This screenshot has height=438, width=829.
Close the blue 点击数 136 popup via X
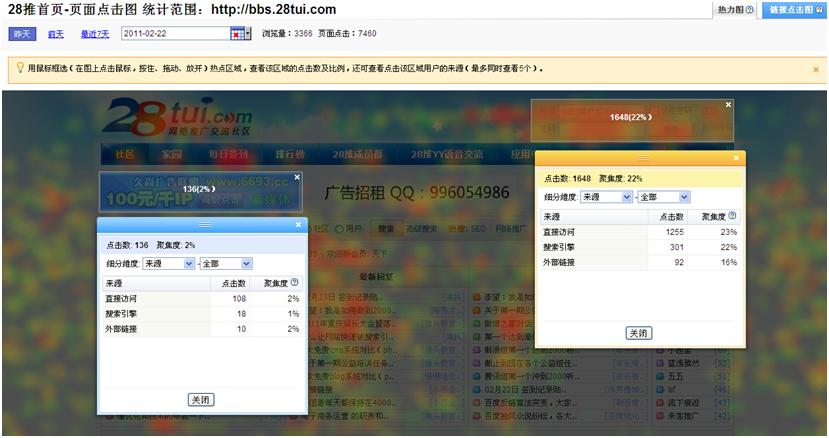pos(298,225)
